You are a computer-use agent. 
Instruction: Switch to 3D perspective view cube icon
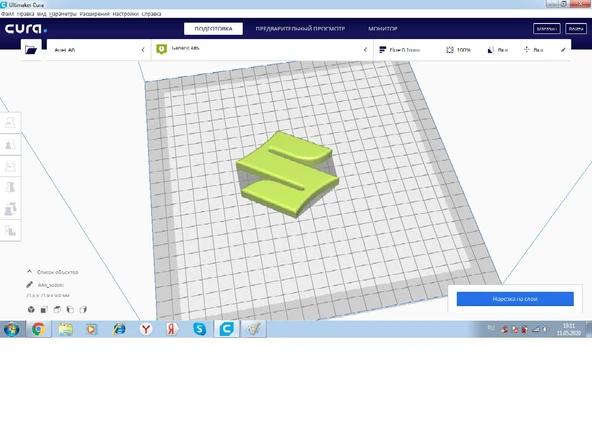31,310
